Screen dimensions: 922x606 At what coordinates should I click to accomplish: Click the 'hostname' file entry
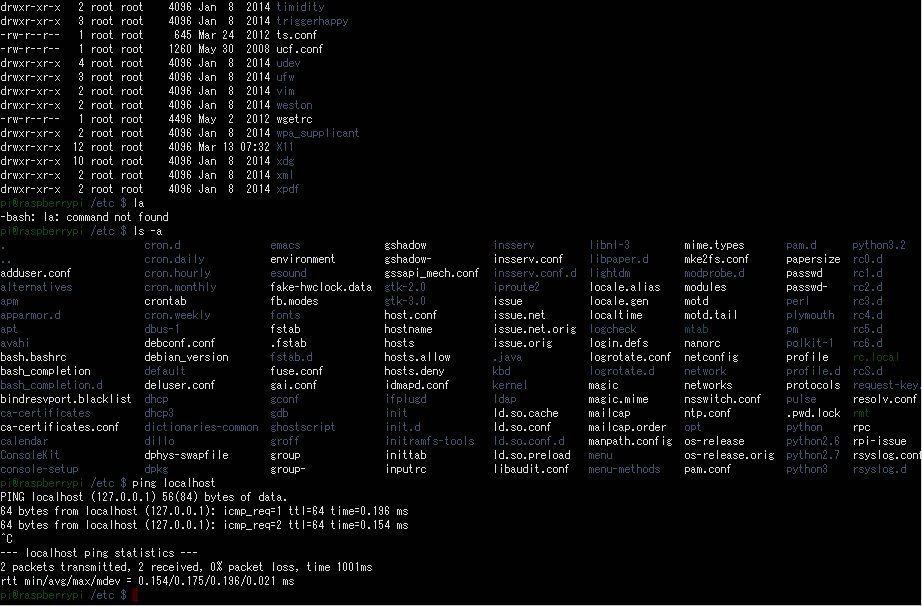tap(408, 329)
